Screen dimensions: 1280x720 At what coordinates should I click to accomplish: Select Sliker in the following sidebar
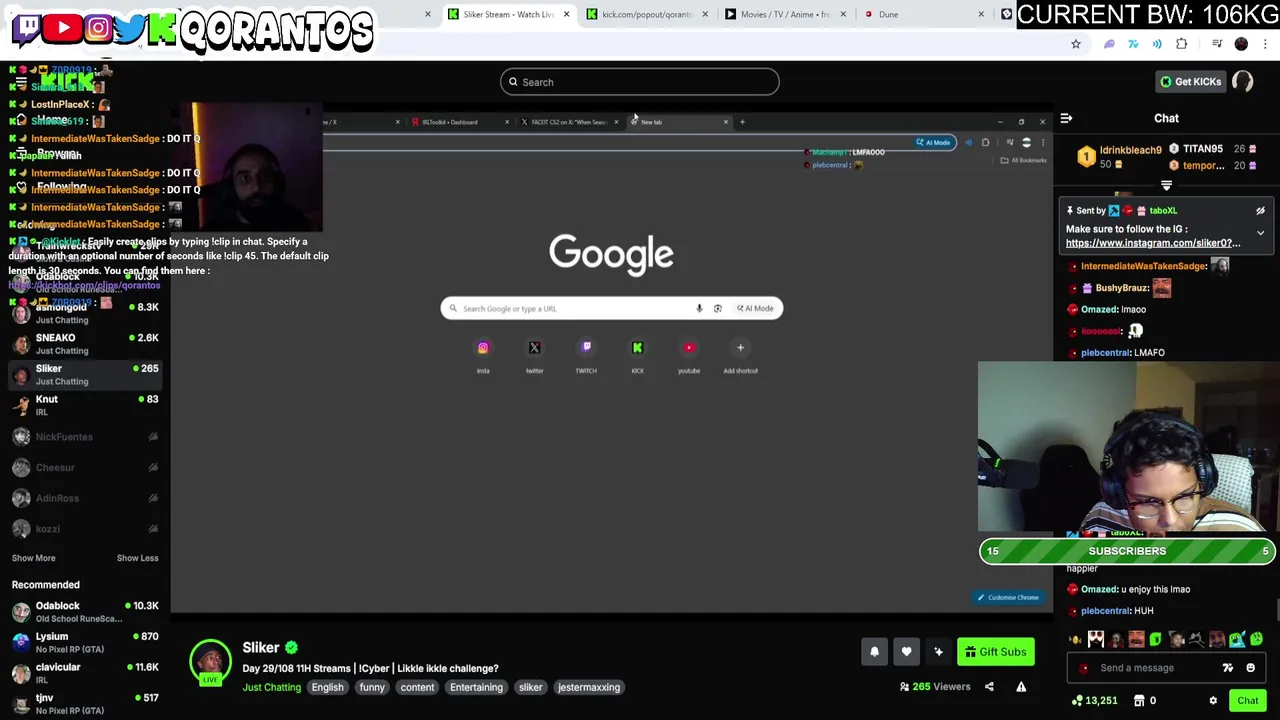(85, 375)
